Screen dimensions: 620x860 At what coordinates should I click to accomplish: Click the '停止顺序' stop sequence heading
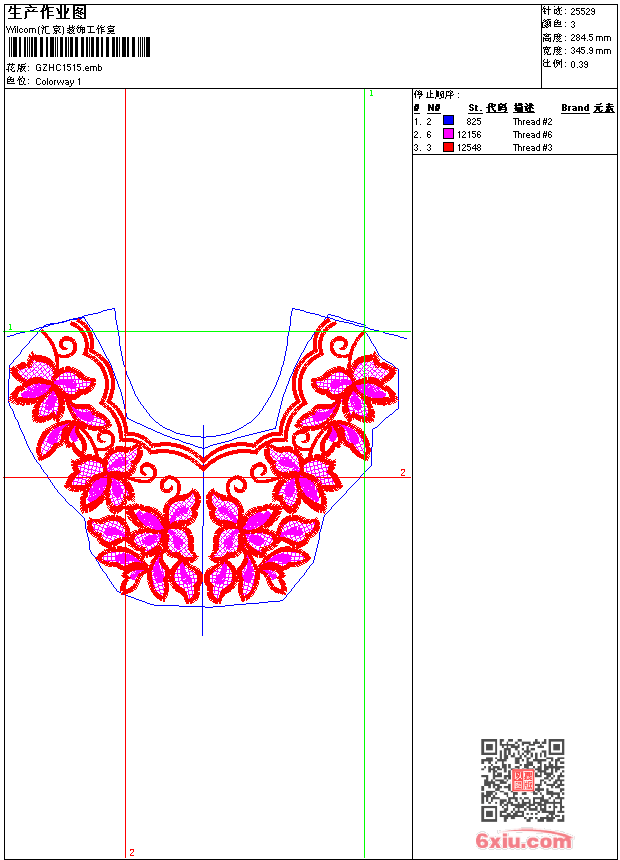tap(436, 95)
